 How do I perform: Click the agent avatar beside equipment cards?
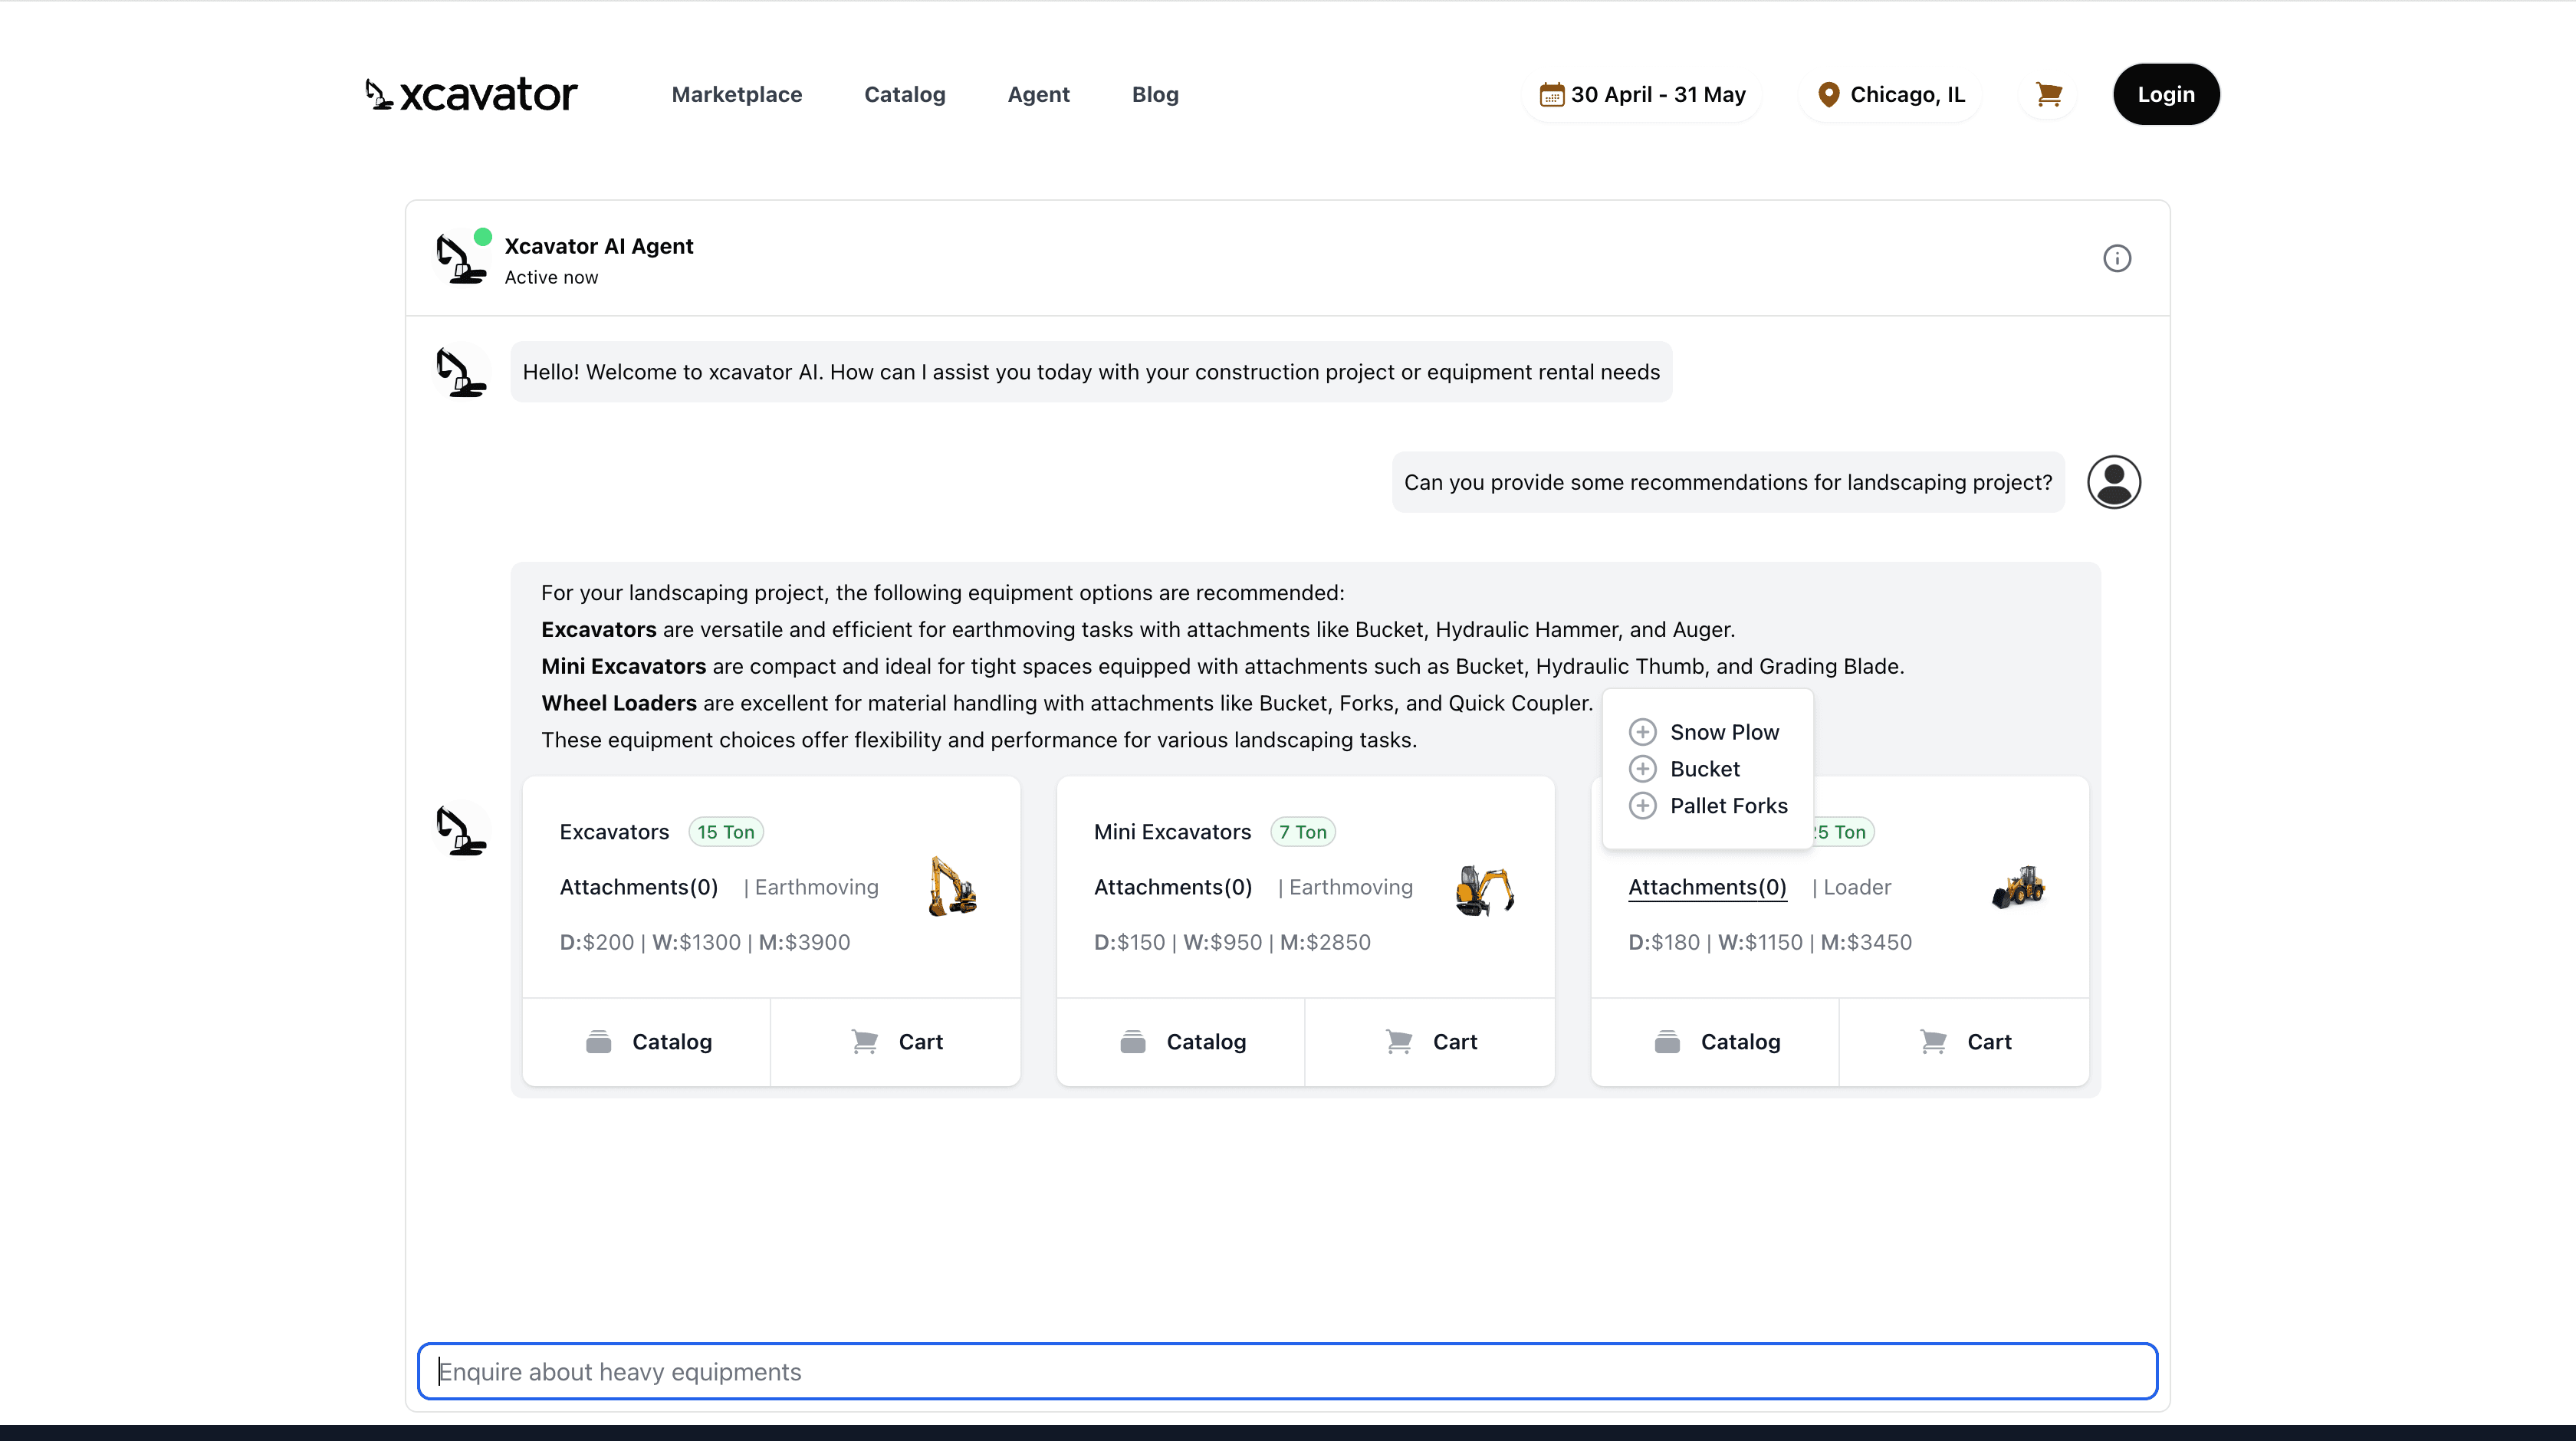tap(460, 830)
